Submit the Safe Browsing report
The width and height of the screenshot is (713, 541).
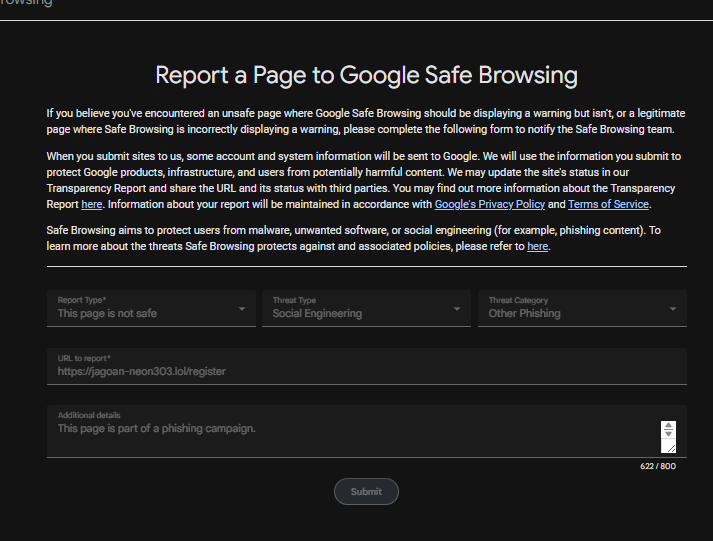coord(366,491)
